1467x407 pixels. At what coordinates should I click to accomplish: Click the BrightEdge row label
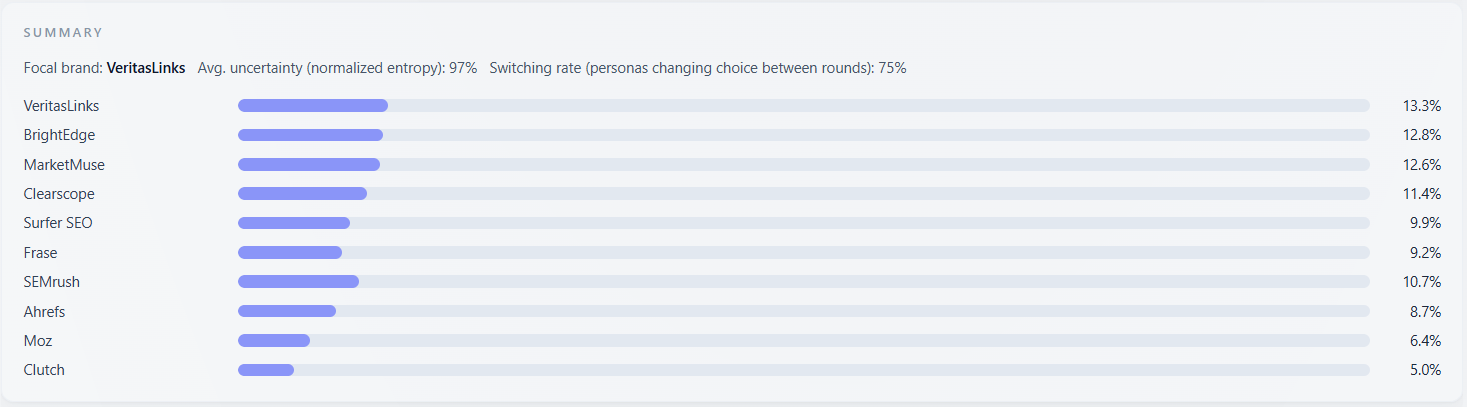[60, 135]
